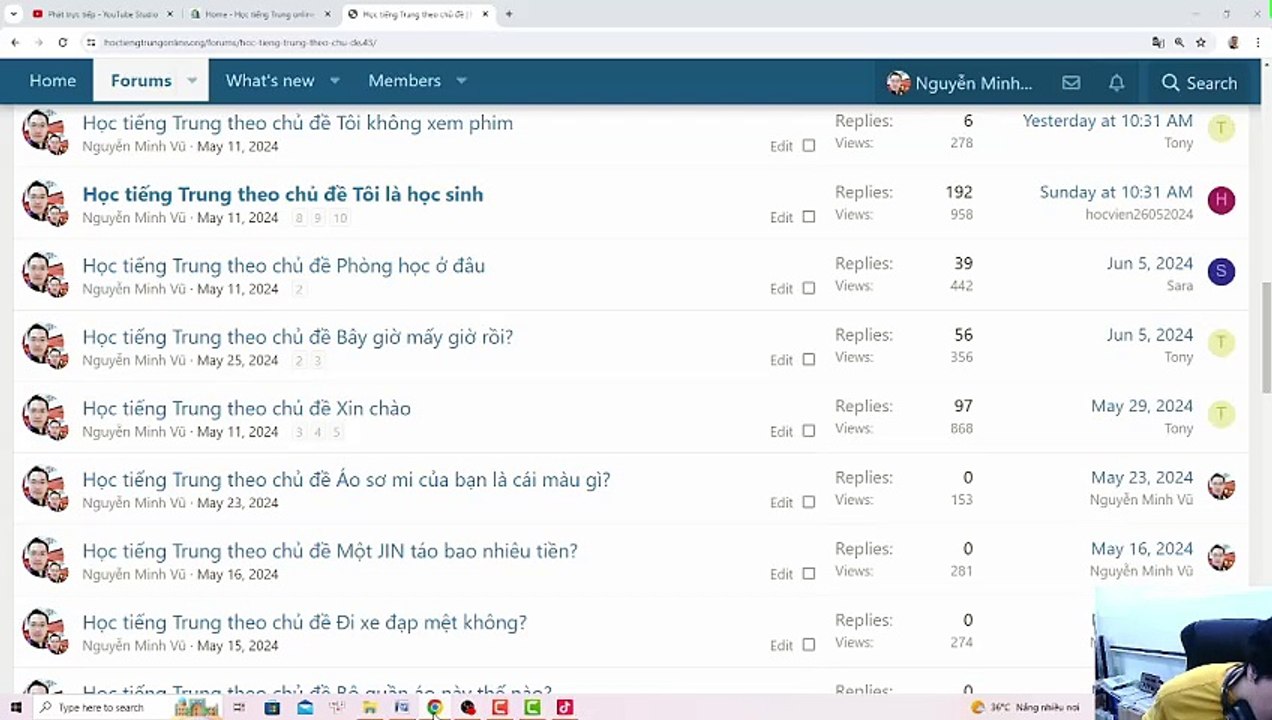Click the green Camtasia icon on taskbar
The image size is (1272, 720).
coord(533,707)
